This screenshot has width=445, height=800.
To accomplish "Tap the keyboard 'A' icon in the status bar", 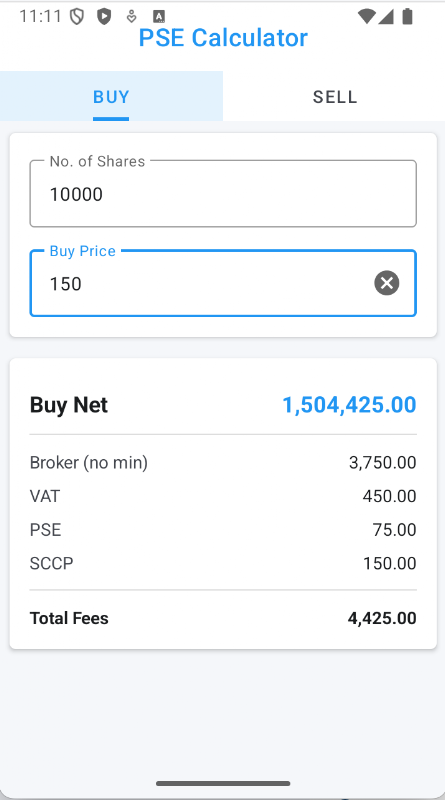I will (159, 16).
